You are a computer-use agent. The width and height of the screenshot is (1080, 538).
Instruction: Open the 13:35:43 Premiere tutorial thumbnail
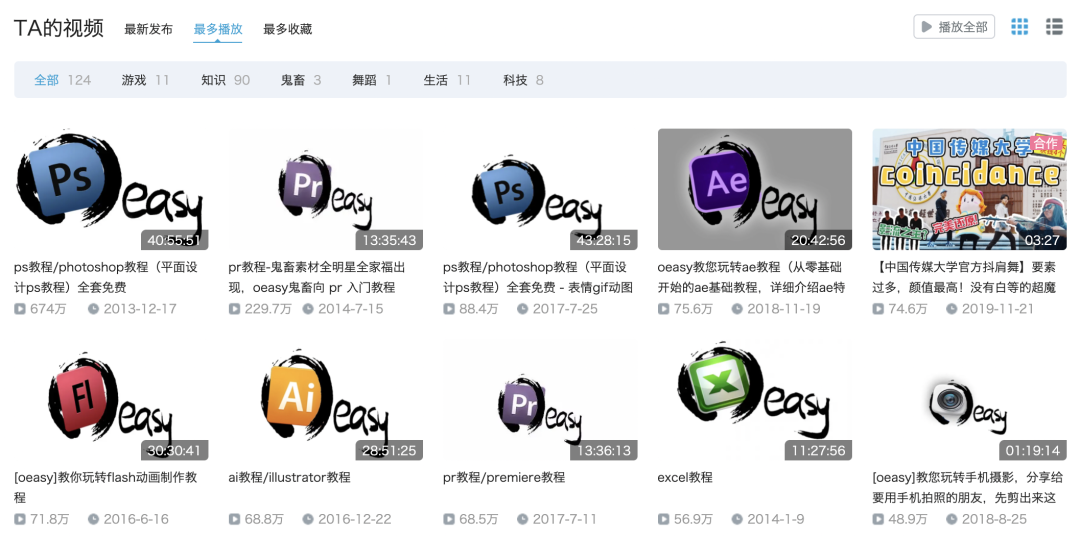[325, 189]
